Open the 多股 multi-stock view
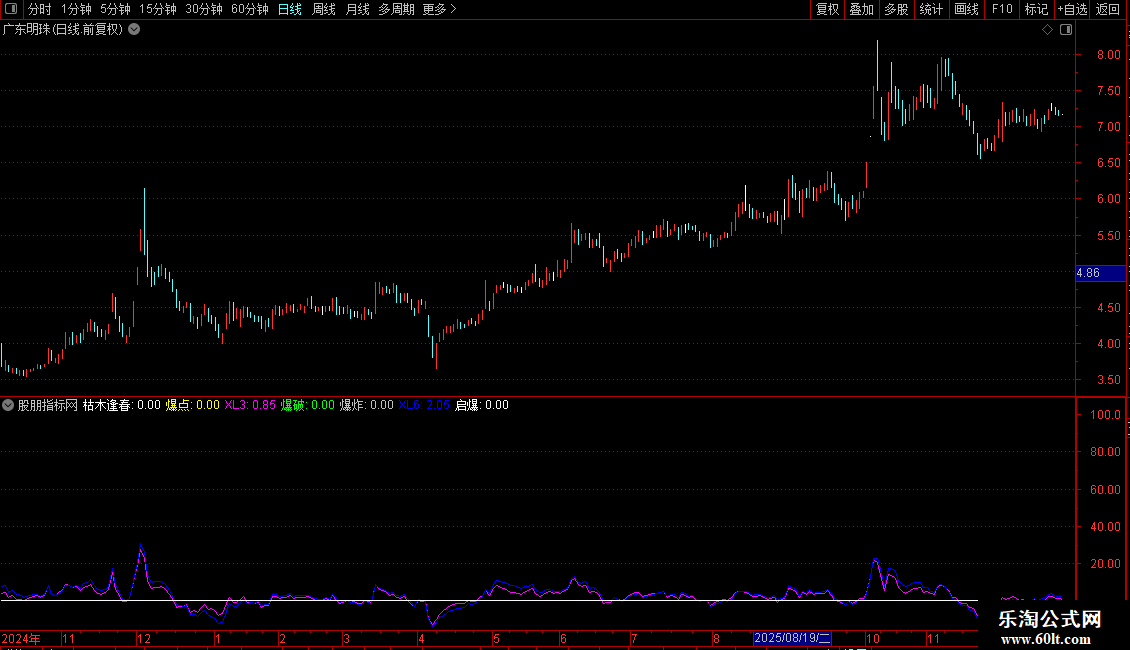The image size is (1130, 650). point(896,9)
